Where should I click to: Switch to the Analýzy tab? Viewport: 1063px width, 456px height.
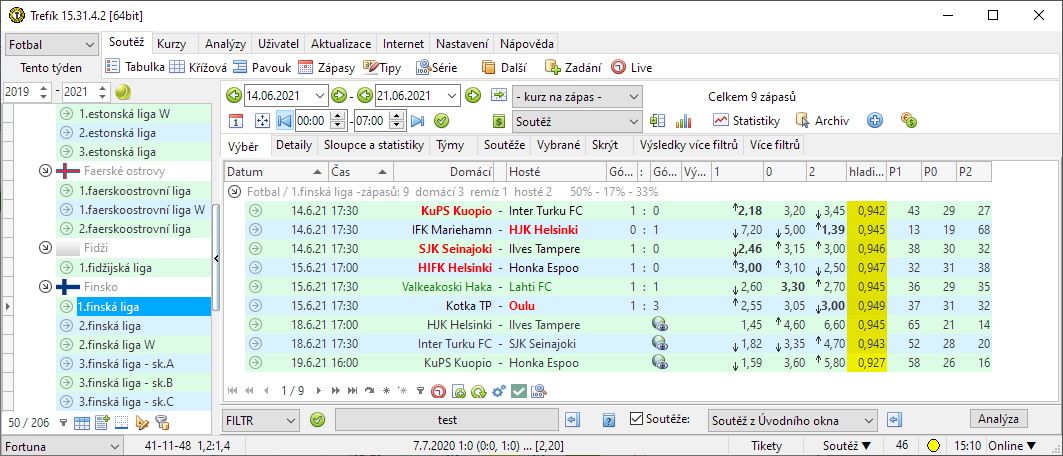point(225,44)
